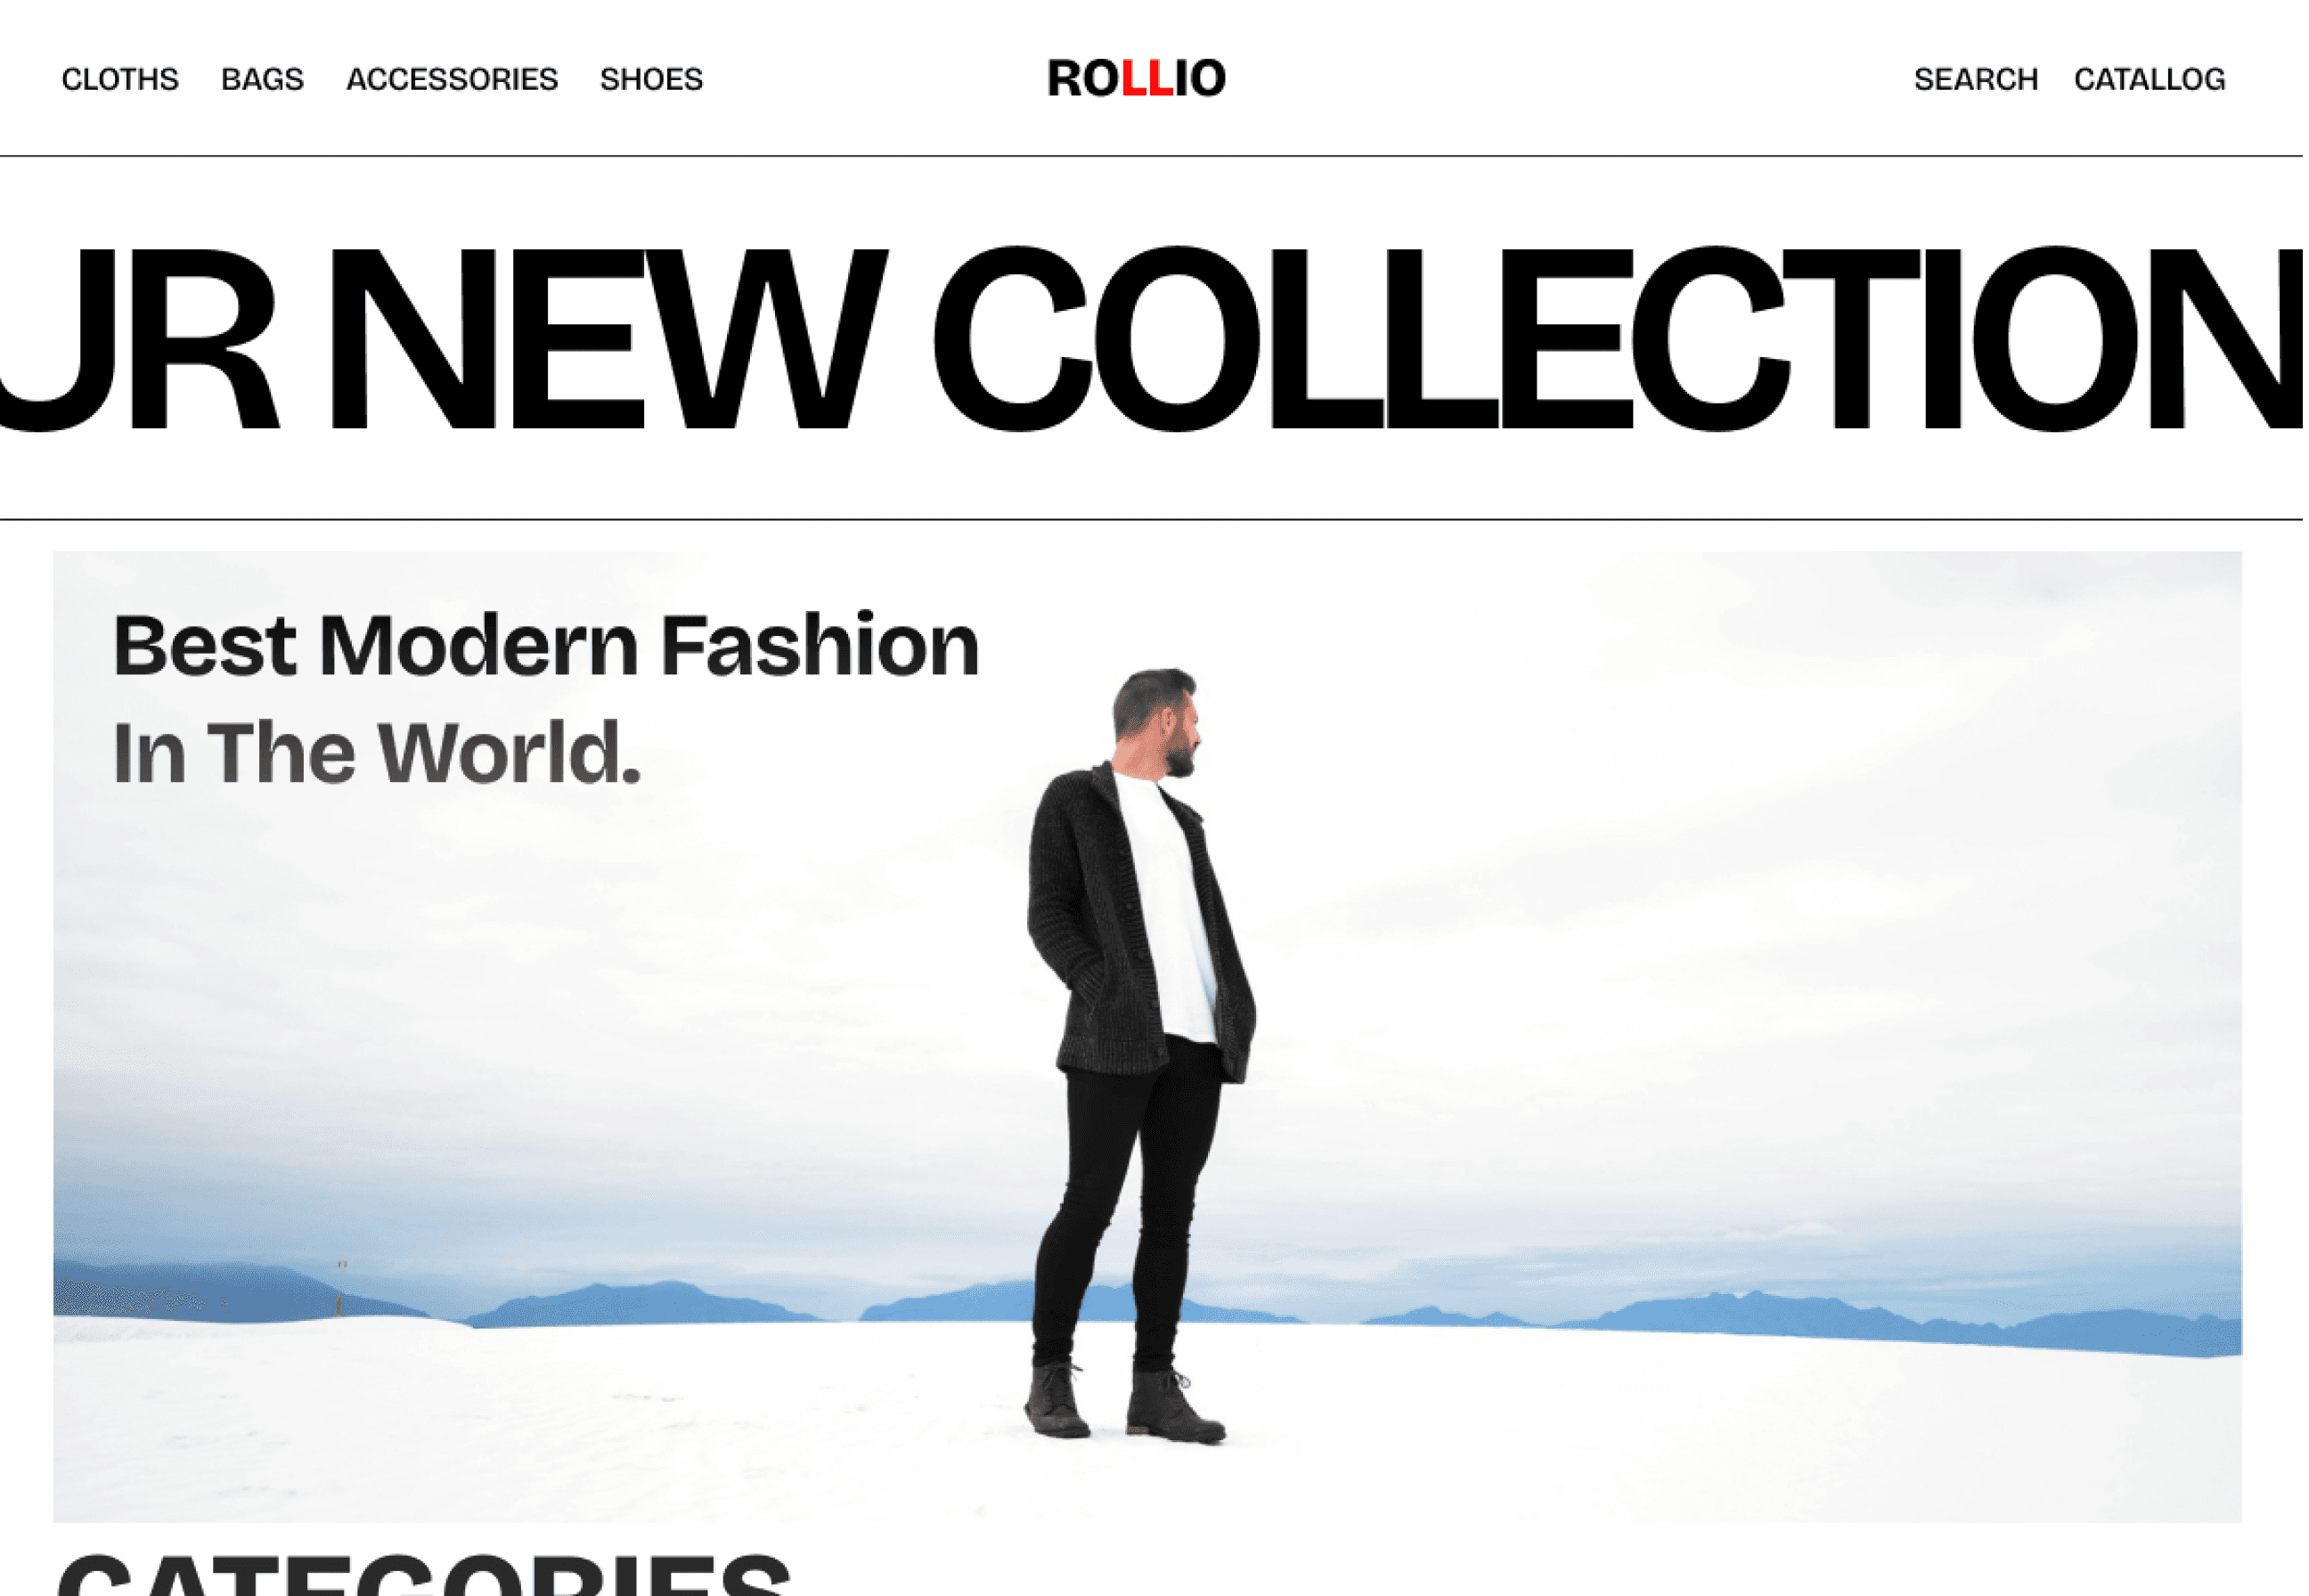This screenshot has height=1596, width=2309.
Task: Click the white snowy ground in the hero image
Action: 600,1420
